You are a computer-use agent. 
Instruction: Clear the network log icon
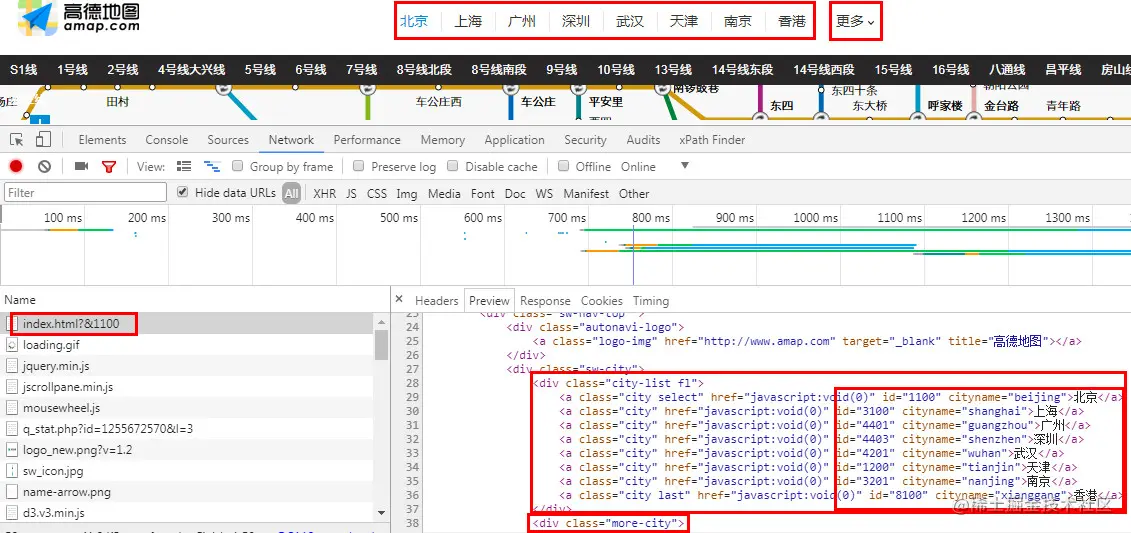45,167
